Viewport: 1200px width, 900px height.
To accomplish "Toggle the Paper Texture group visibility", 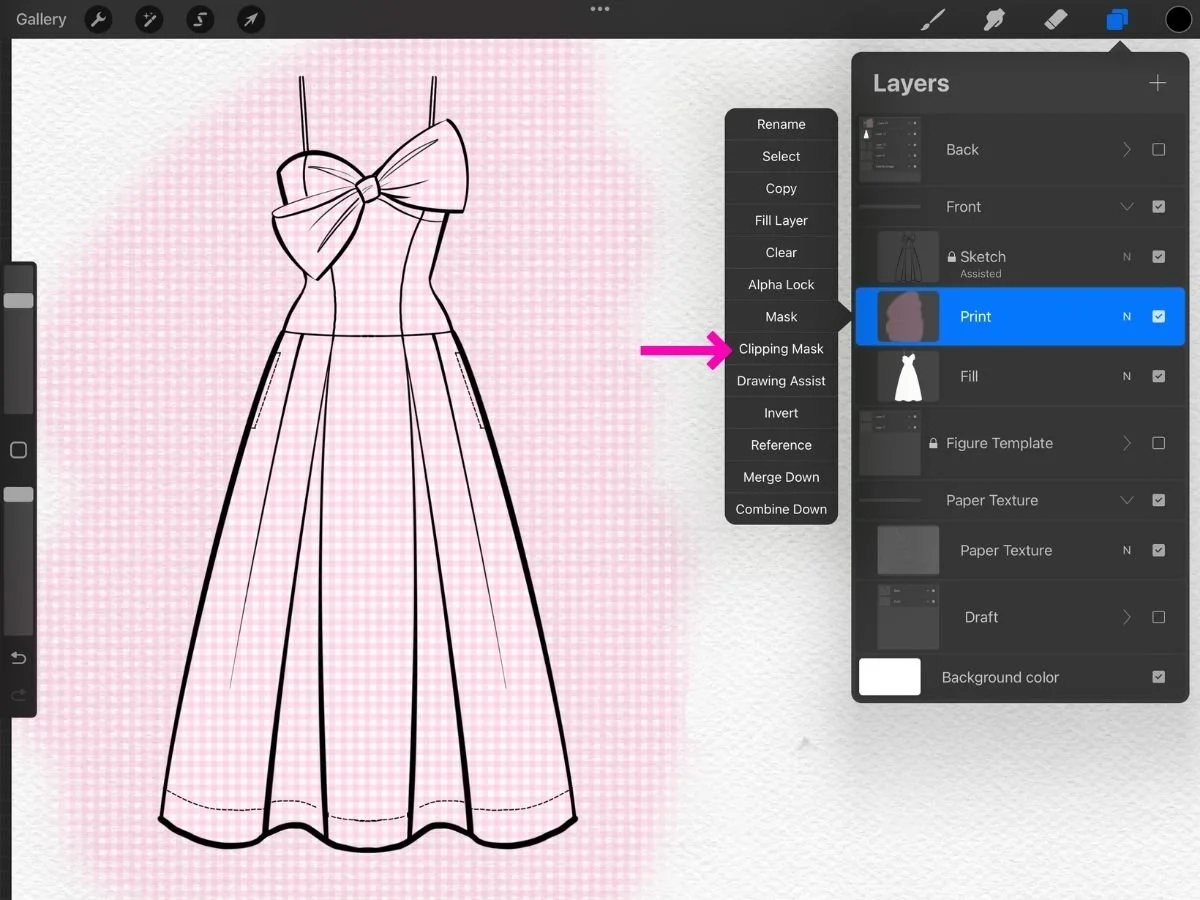I will pos(1159,500).
